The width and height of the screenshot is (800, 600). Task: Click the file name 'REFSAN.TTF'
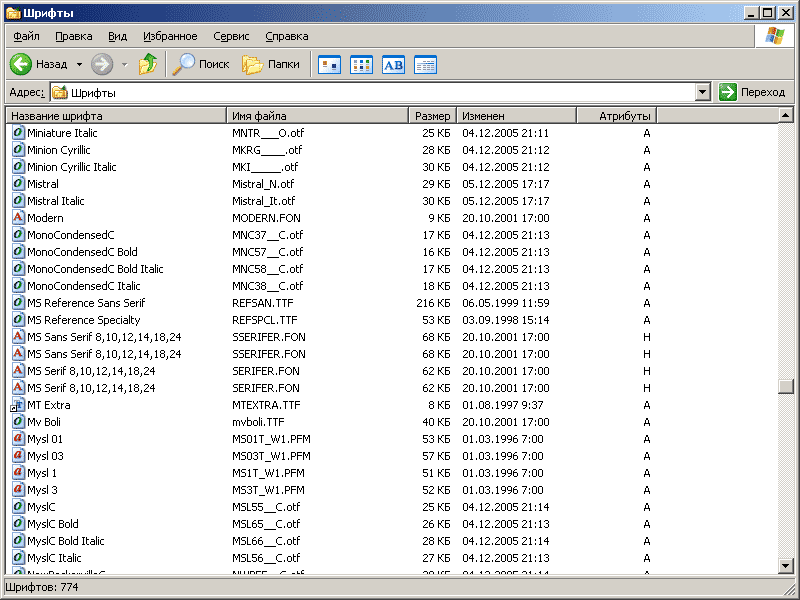[x=263, y=303]
